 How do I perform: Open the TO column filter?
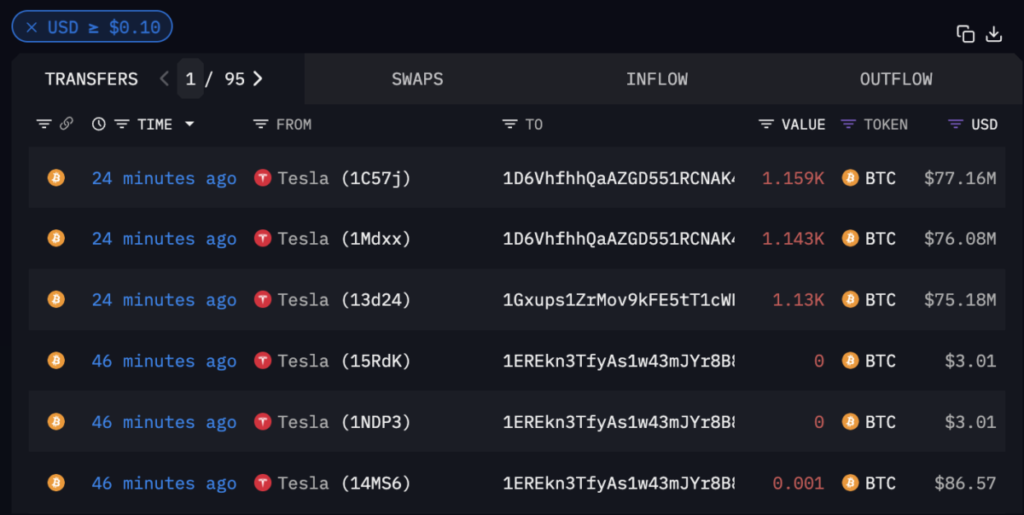[x=510, y=124]
